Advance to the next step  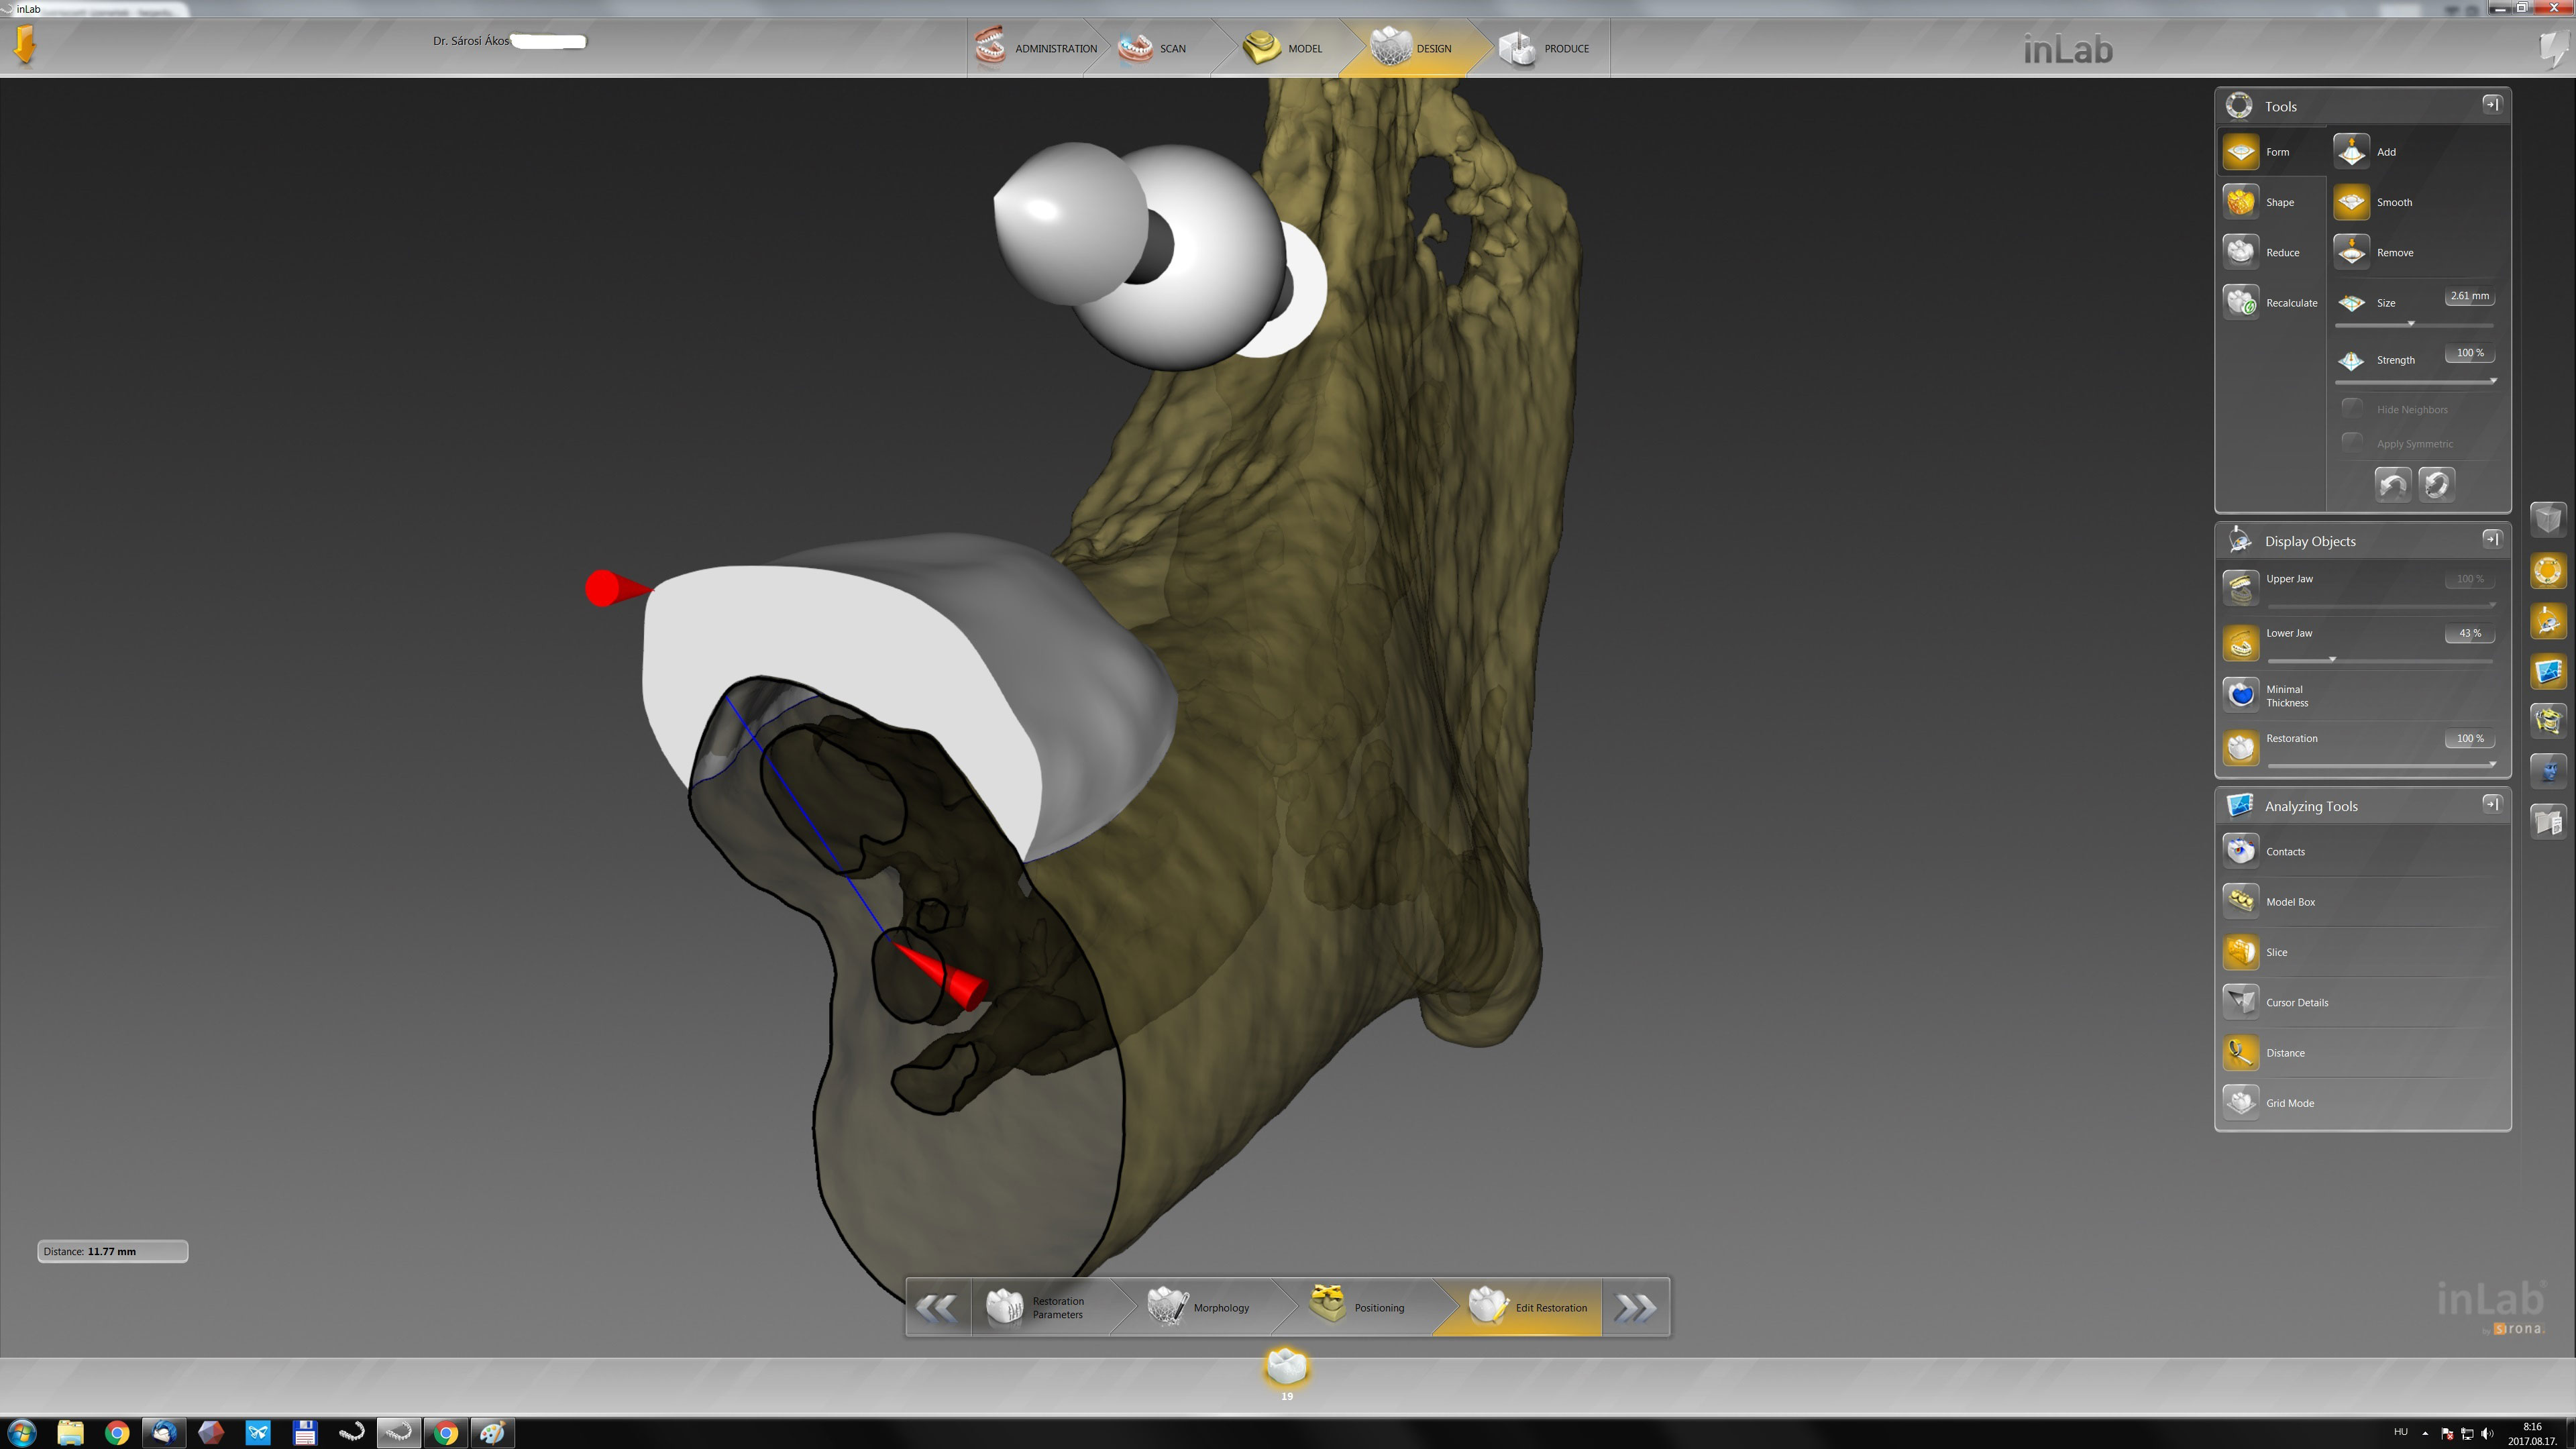point(1636,1307)
